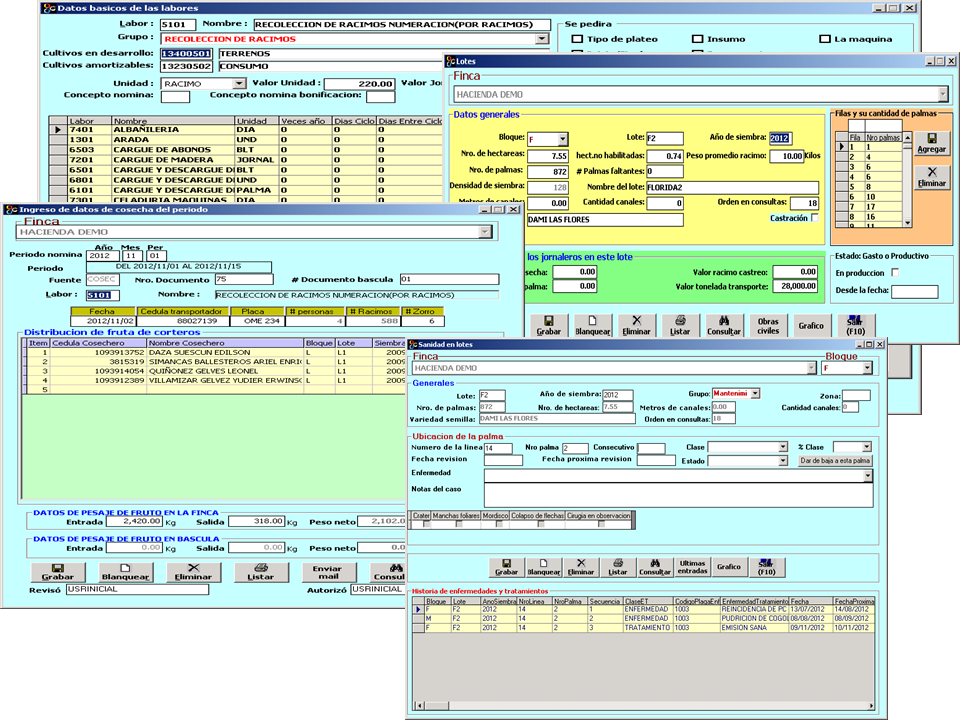960x720 pixels.
Task: Expand the Finca dropdown in Ingreso de cosecha
Action: [x=485, y=232]
